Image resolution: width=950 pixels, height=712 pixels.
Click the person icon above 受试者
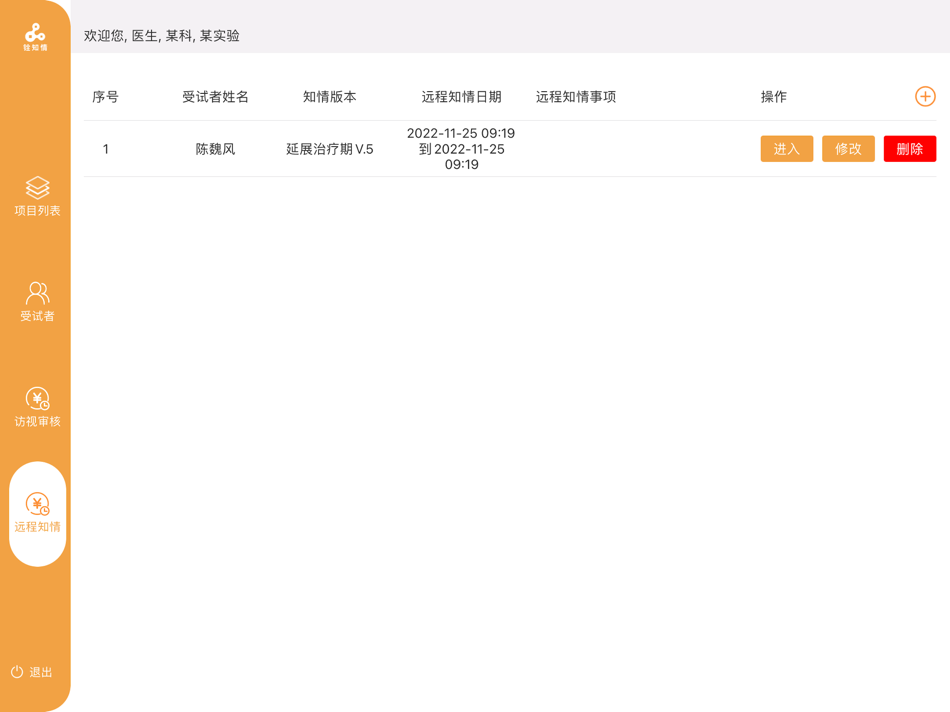click(x=37, y=289)
